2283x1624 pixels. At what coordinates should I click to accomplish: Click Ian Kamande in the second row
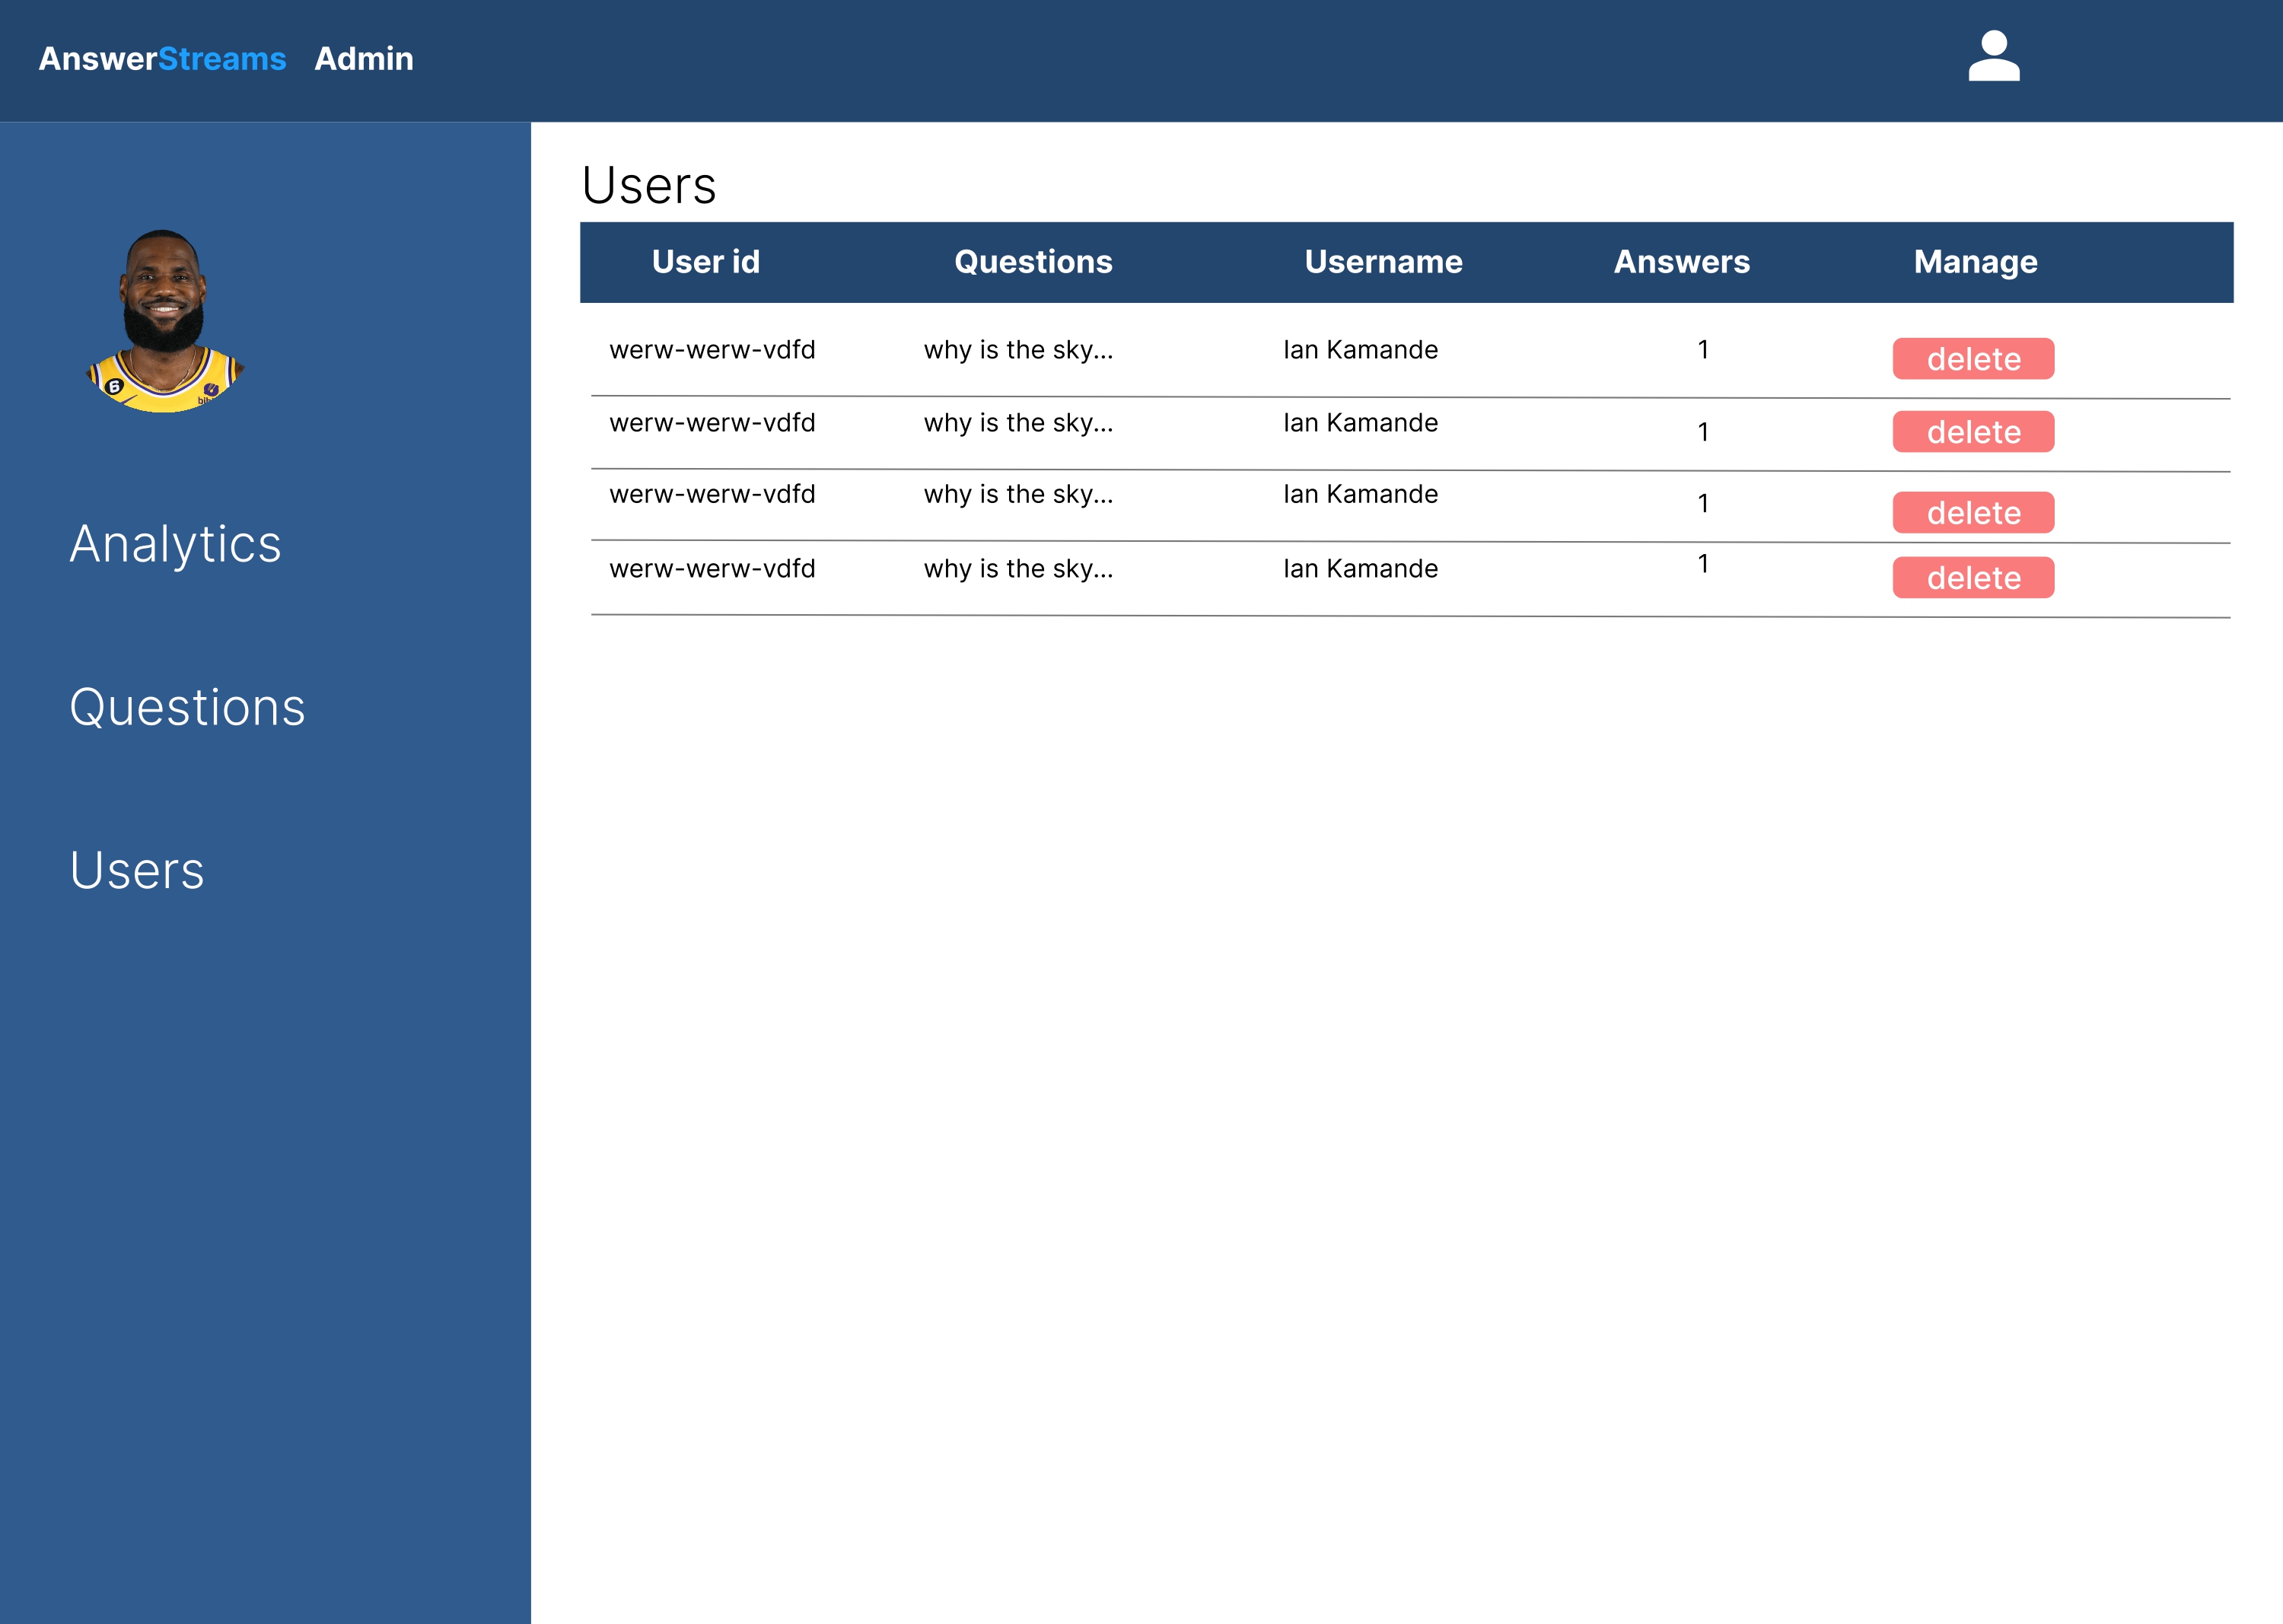pos(1360,422)
